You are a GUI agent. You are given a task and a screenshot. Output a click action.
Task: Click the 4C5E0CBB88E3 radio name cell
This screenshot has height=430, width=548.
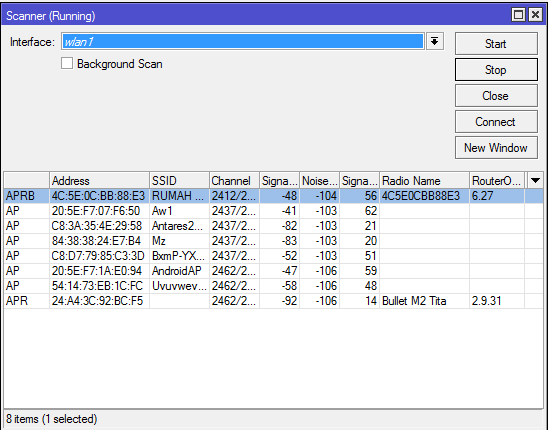424,196
